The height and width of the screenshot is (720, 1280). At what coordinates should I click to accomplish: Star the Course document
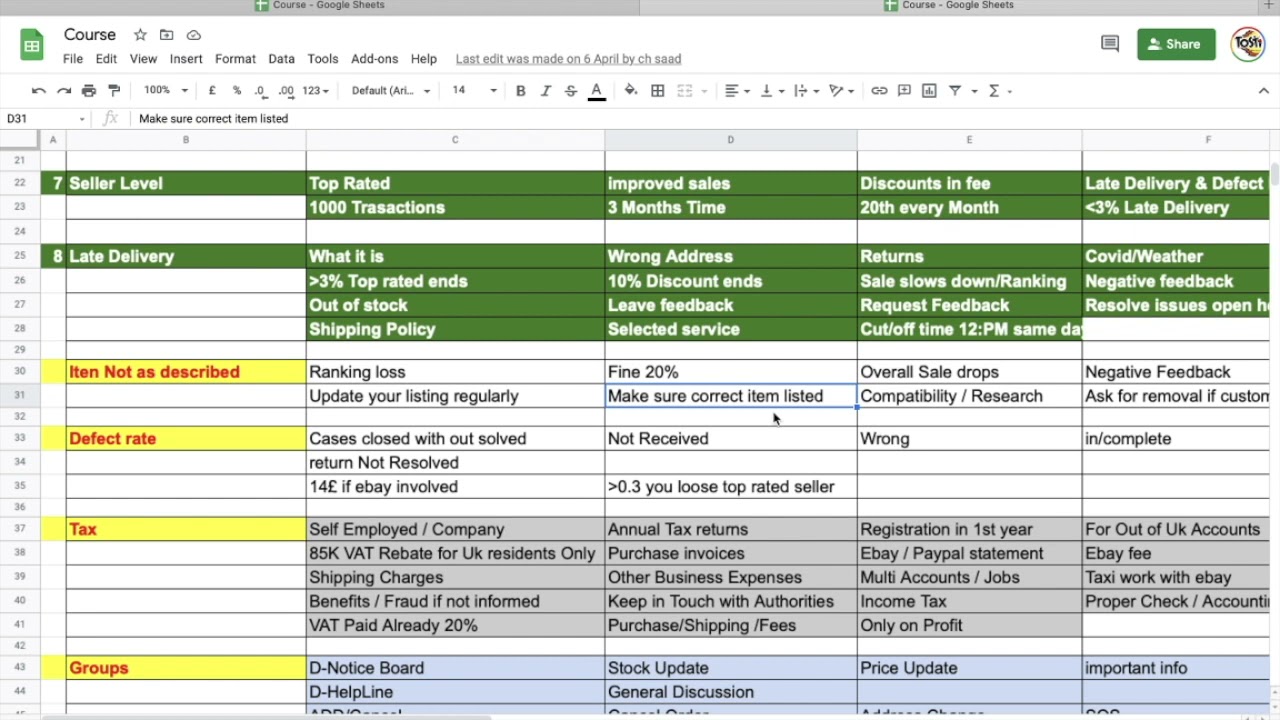click(x=140, y=35)
